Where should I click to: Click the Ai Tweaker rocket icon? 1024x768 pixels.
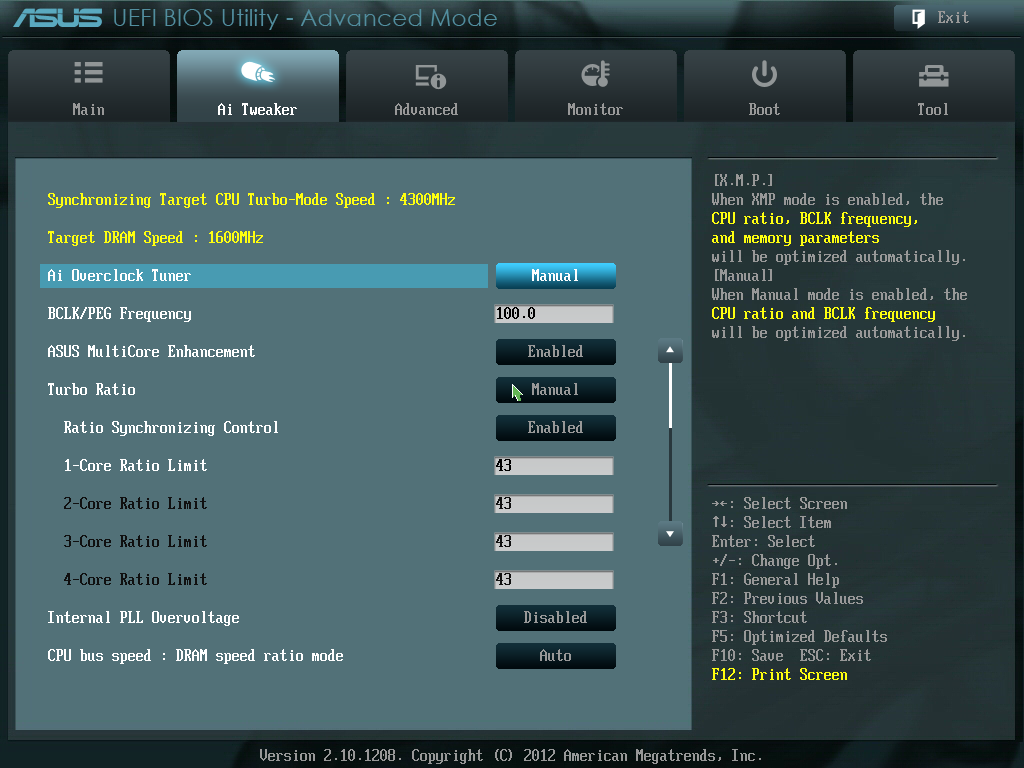pos(257,72)
